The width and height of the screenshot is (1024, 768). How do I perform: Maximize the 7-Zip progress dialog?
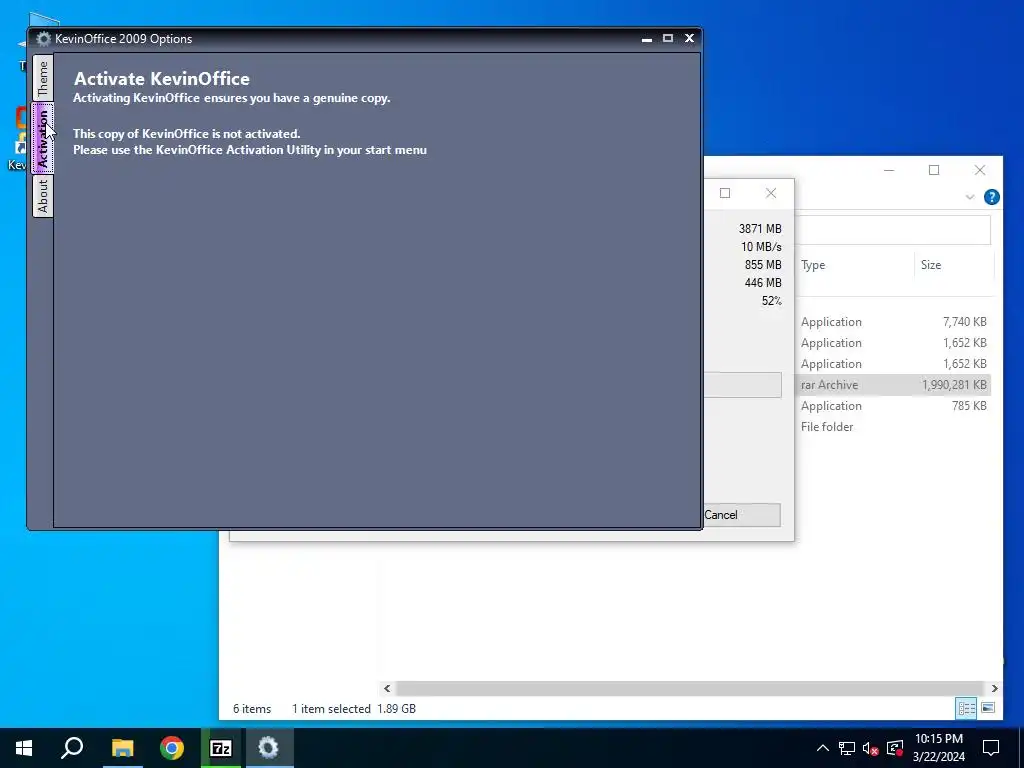(725, 193)
